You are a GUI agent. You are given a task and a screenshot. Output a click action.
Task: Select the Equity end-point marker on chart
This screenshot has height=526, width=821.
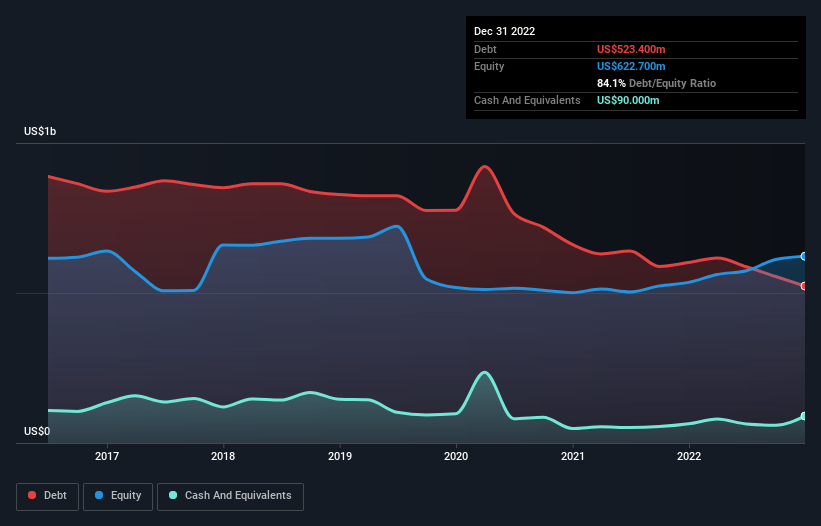[x=804, y=256]
